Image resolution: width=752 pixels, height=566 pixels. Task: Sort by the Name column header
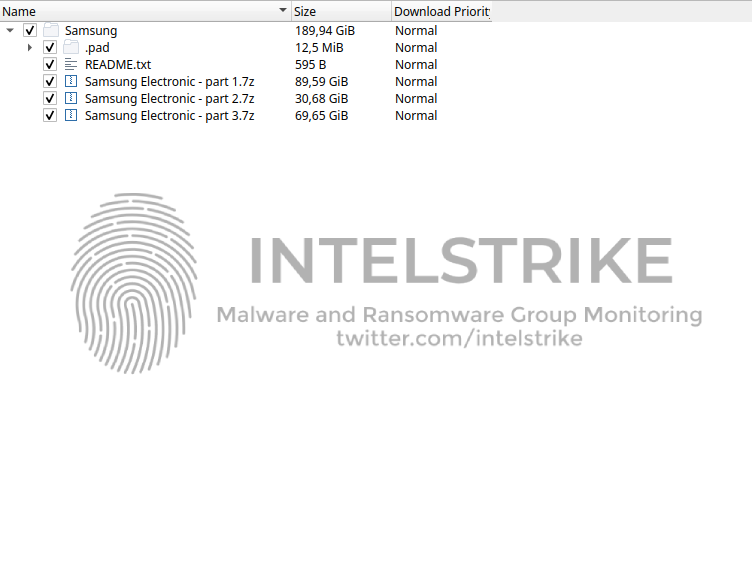145,11
